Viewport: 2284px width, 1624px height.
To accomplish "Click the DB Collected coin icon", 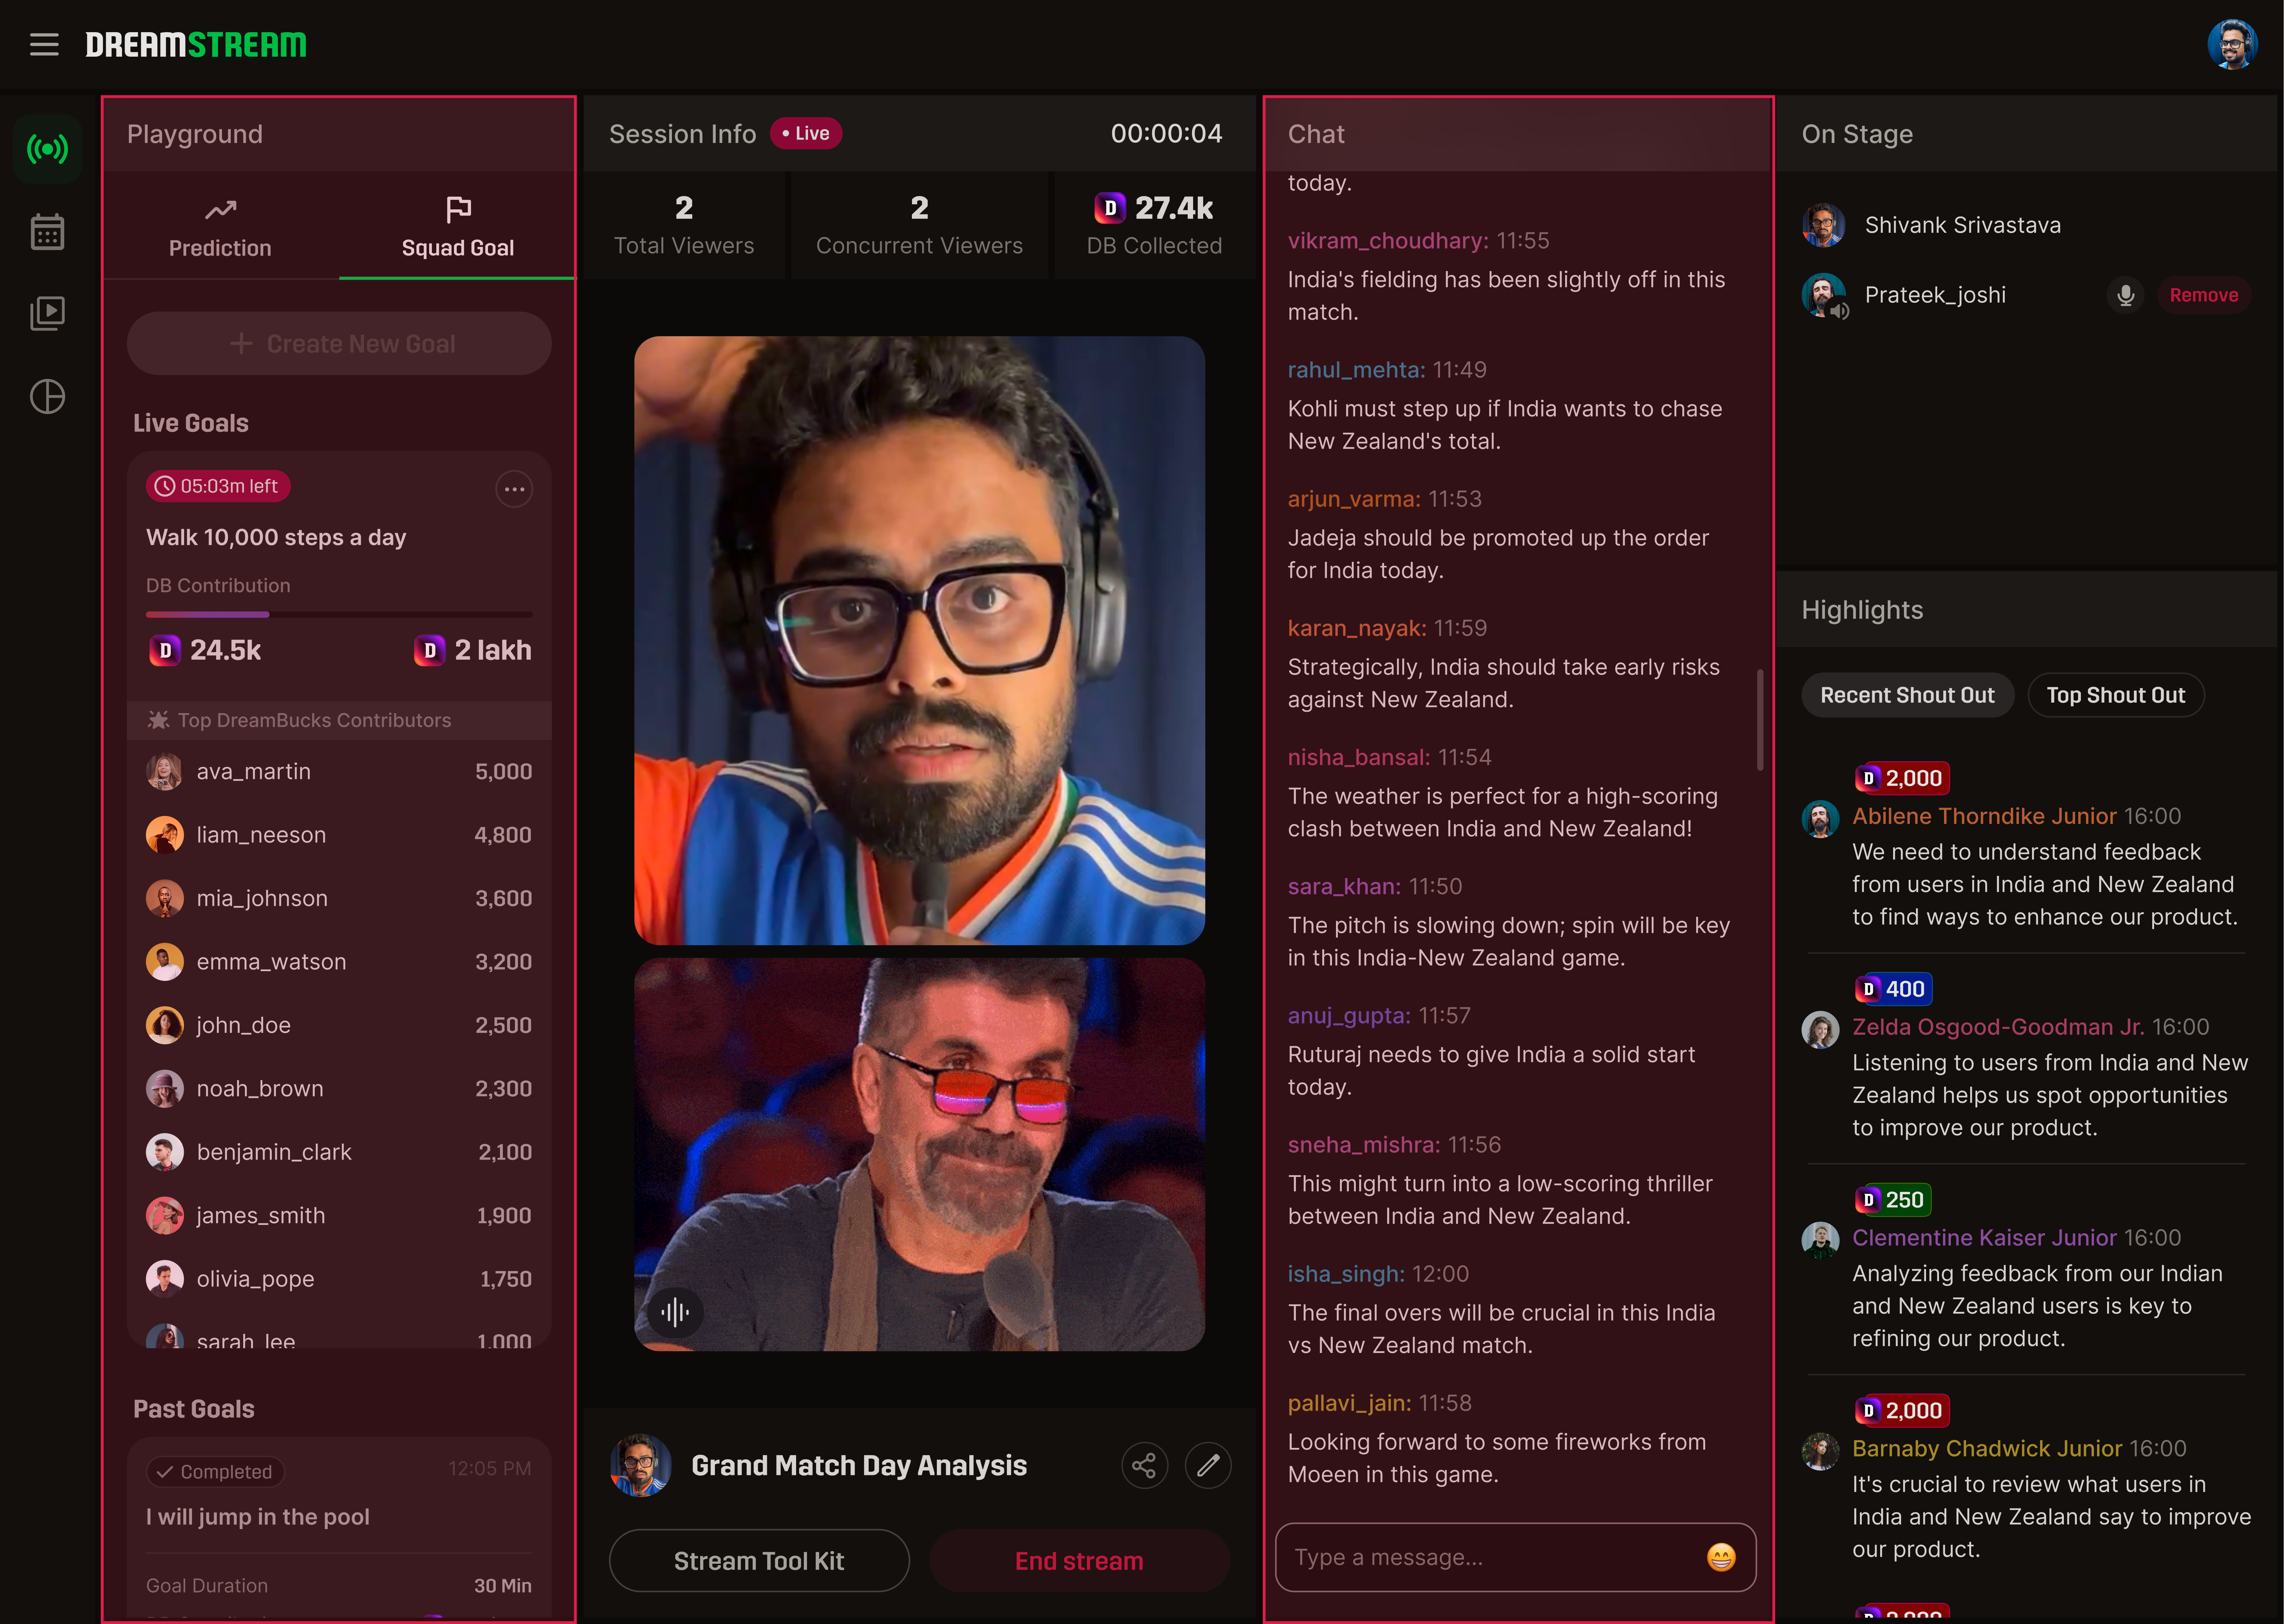I will [1110, 208].
